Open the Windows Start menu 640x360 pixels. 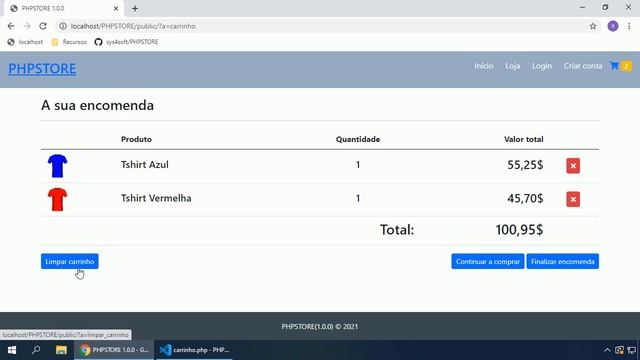point(12,350)
